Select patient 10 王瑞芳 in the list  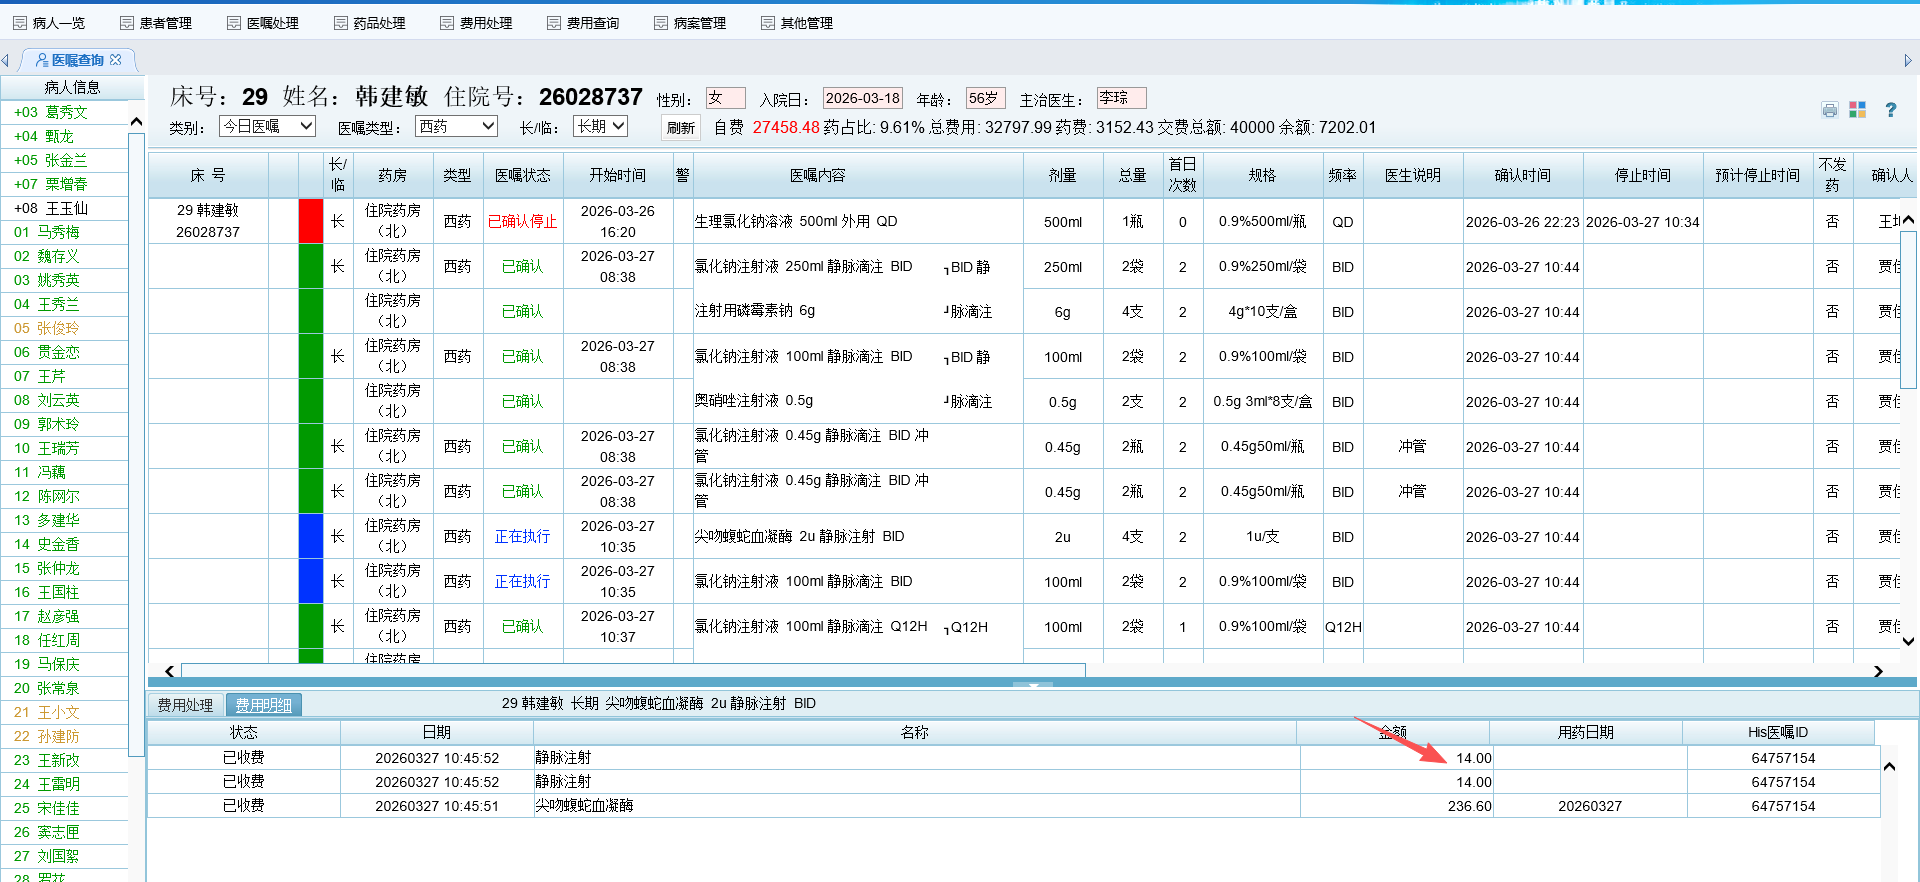point(65,448)
